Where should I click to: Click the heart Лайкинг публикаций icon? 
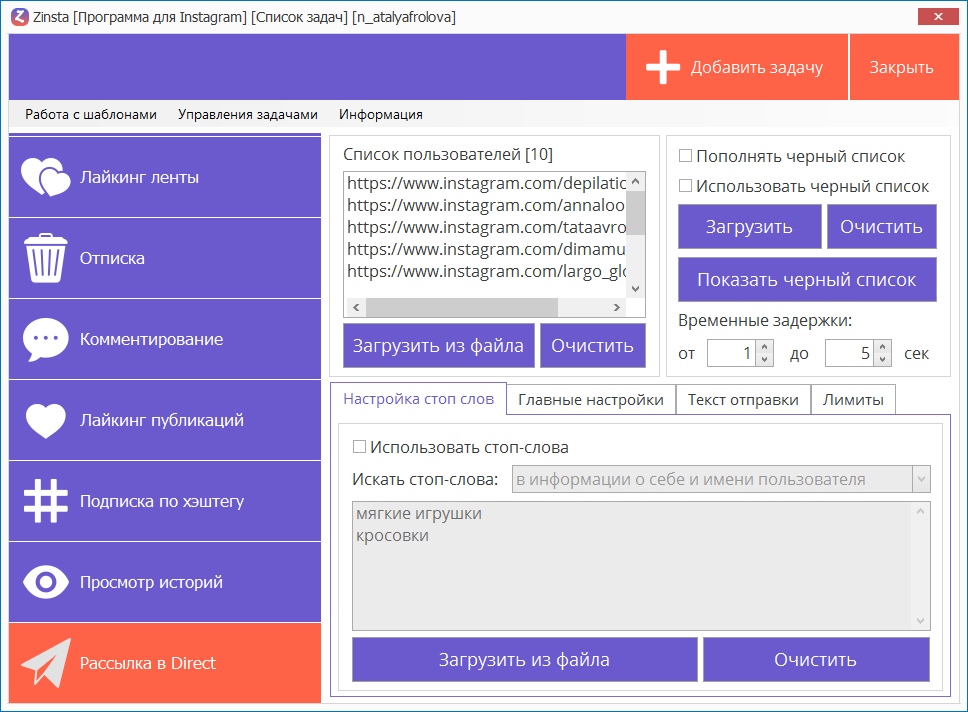point(45,421)
